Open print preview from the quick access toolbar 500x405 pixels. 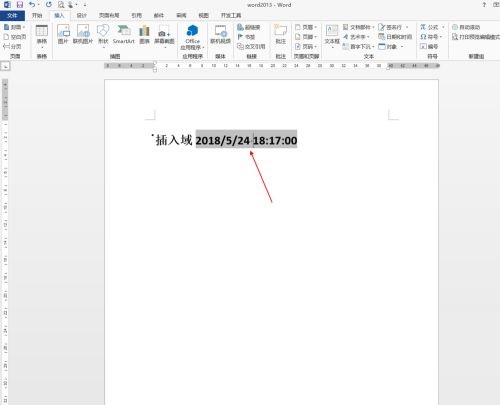click(x=61, y=5)
